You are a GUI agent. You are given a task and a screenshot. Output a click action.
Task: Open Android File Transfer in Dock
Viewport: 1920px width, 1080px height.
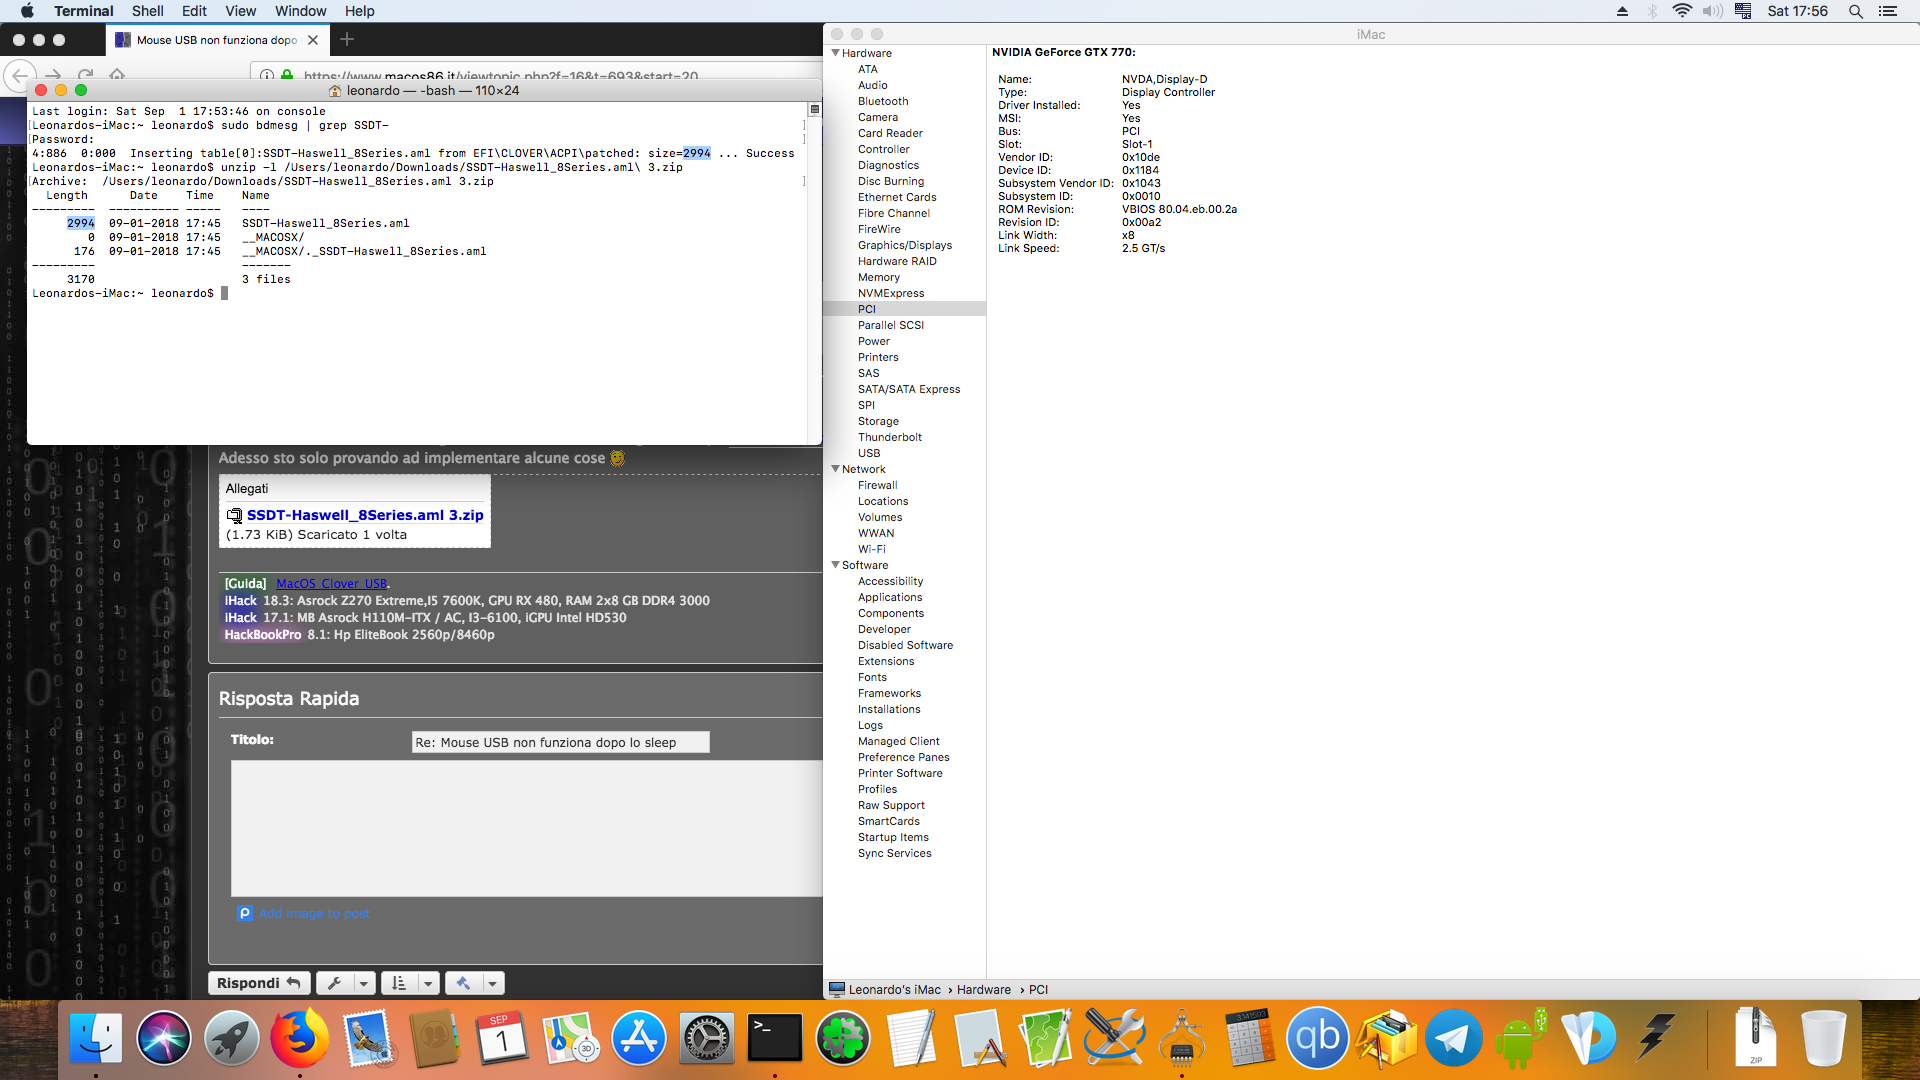[x=1521, y=1038]
